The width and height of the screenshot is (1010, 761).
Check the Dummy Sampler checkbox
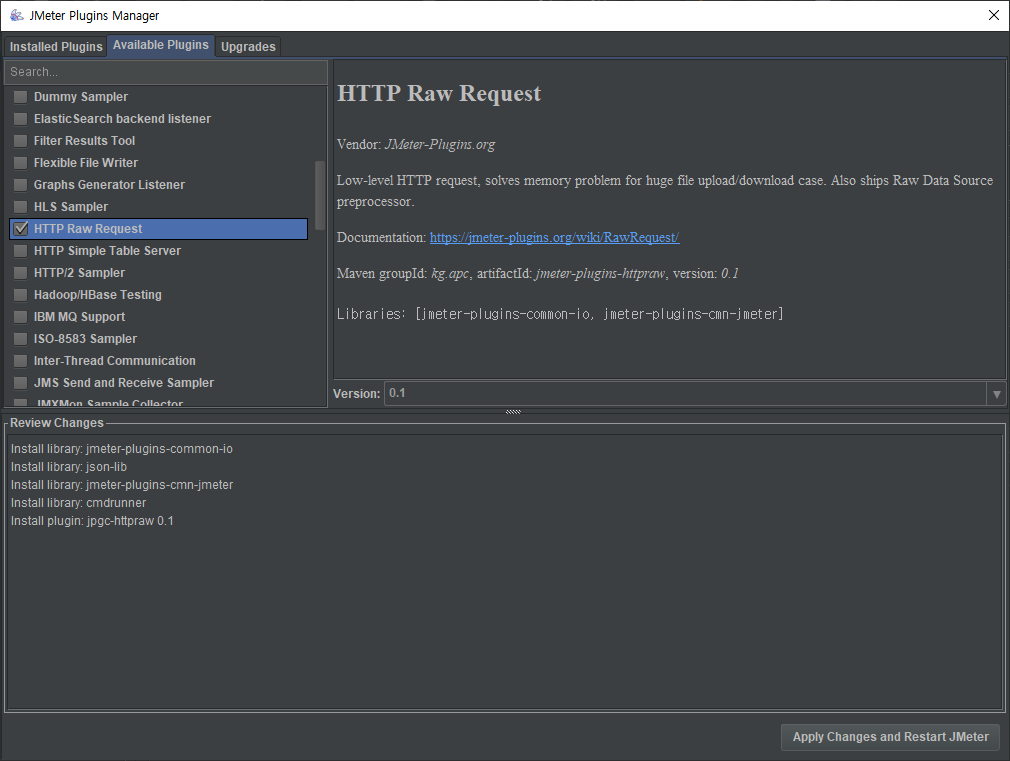(21, 97)
